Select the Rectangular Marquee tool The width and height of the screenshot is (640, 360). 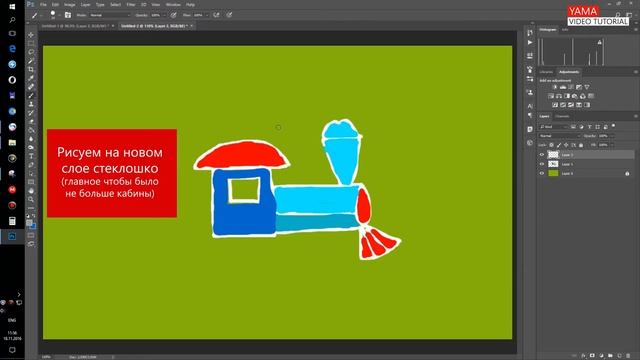coord(31,43)
